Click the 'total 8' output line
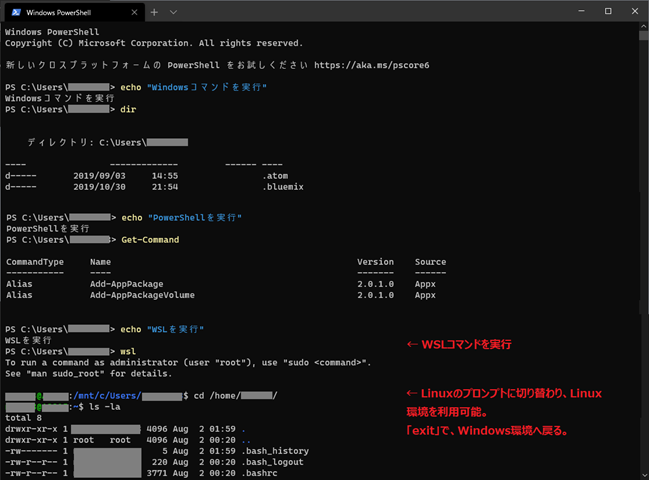Viewport: 649px width, 480px height. 23,418
